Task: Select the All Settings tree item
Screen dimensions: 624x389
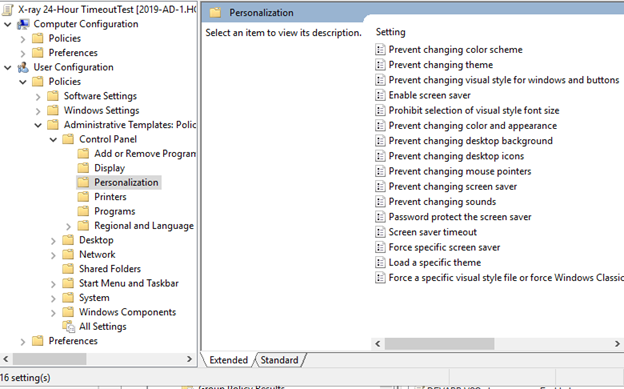Action: [103, 326]
